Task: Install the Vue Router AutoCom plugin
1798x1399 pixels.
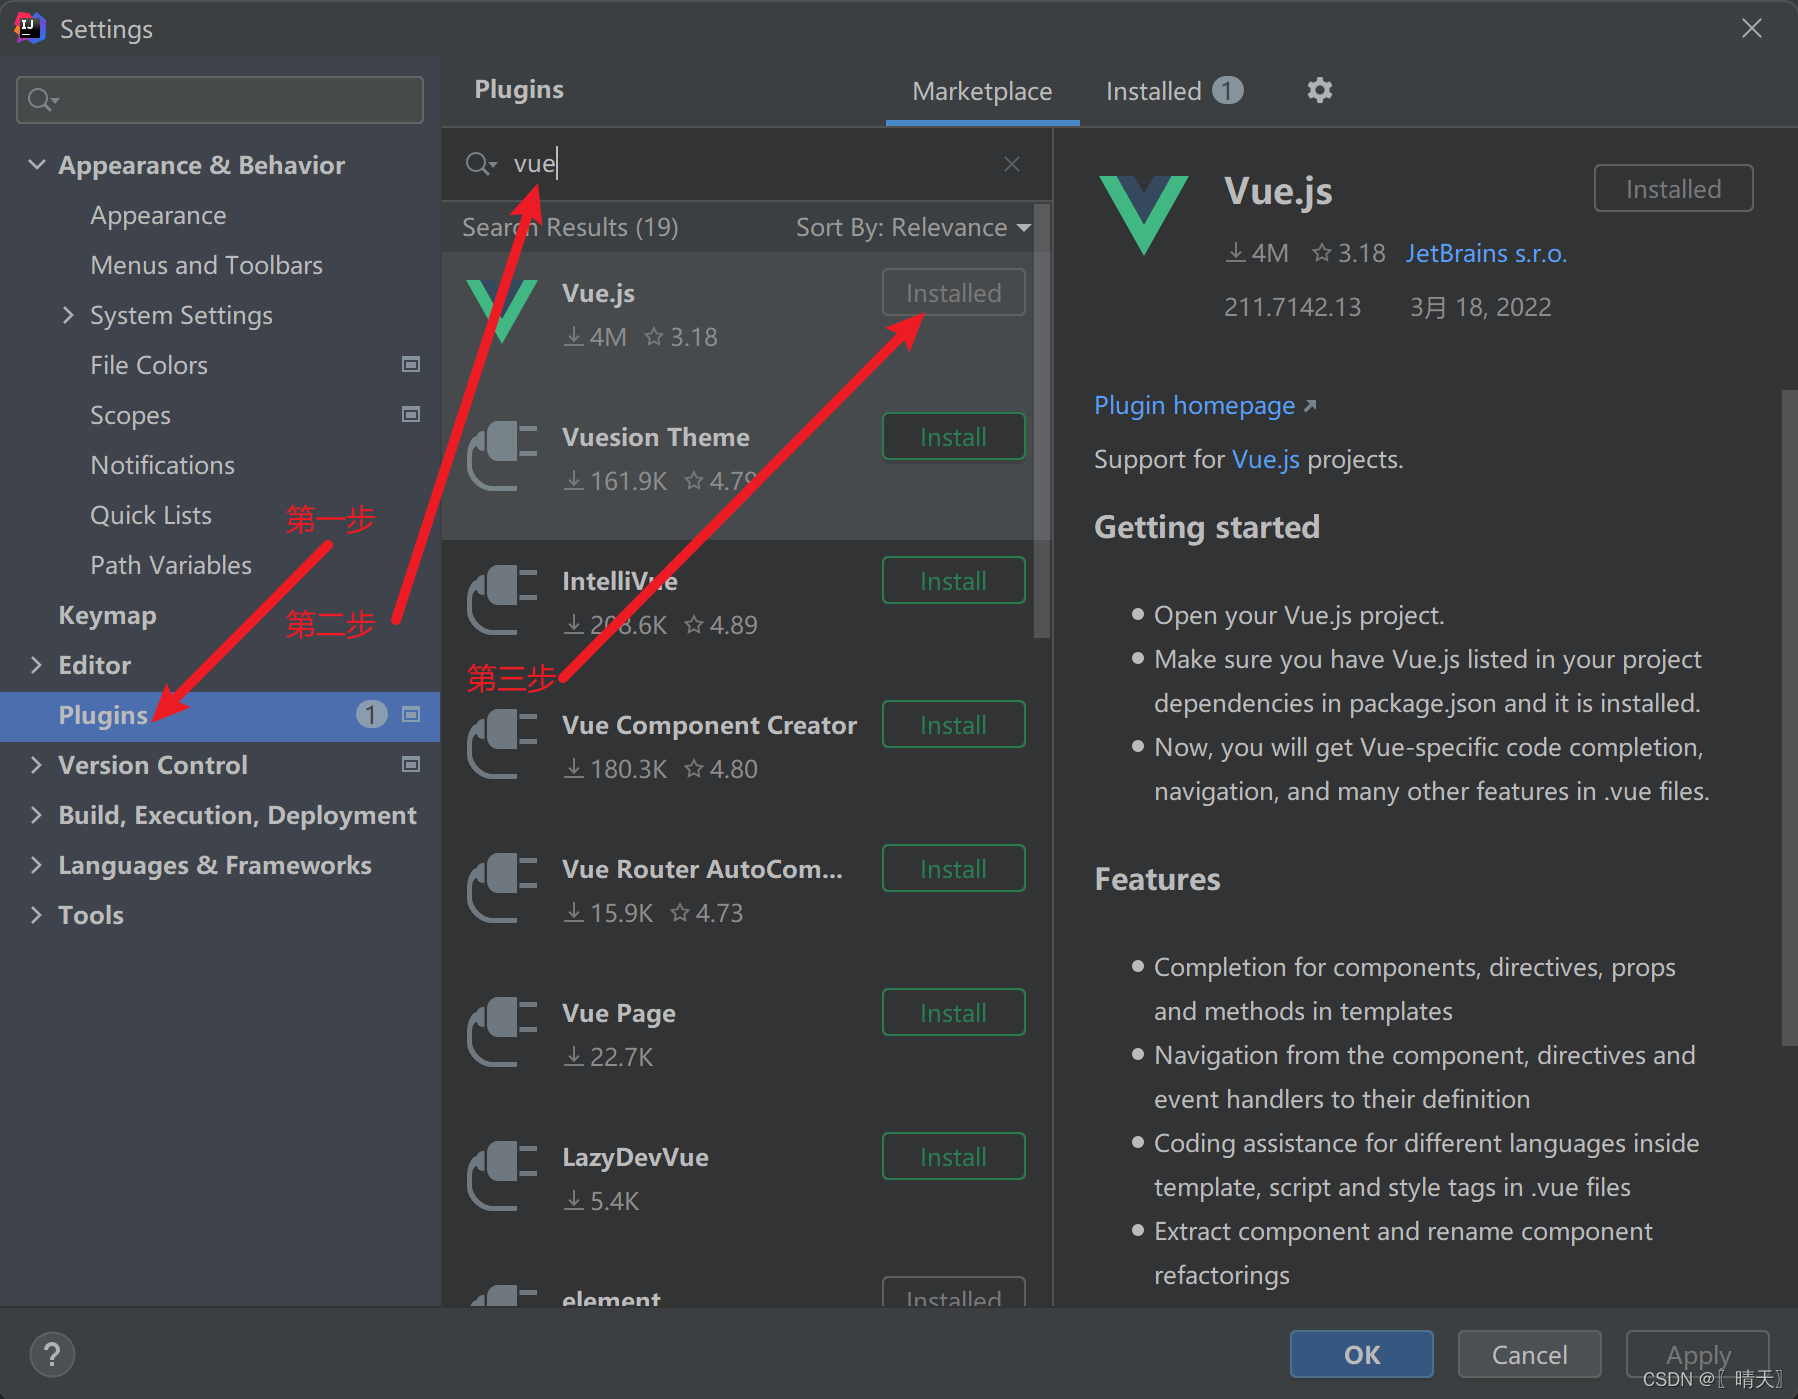Action: (x=954, y=869)
